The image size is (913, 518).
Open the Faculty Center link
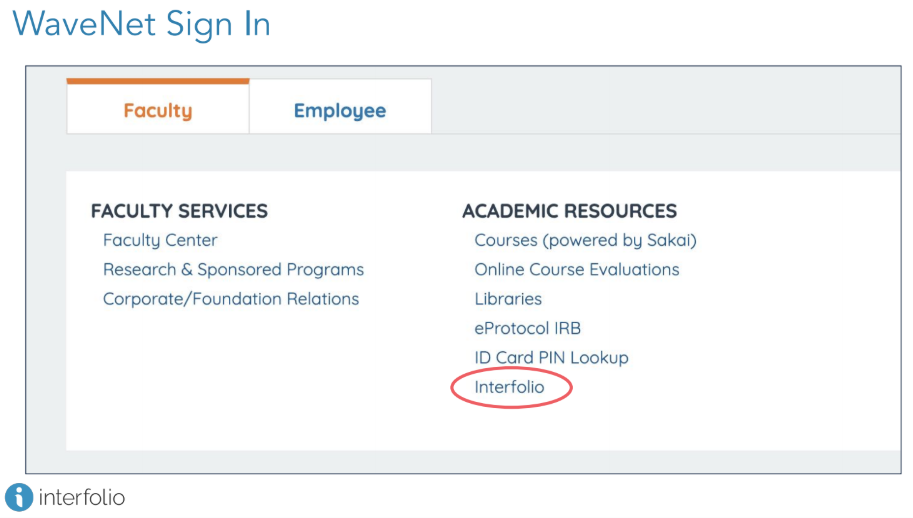coord(160,240)
